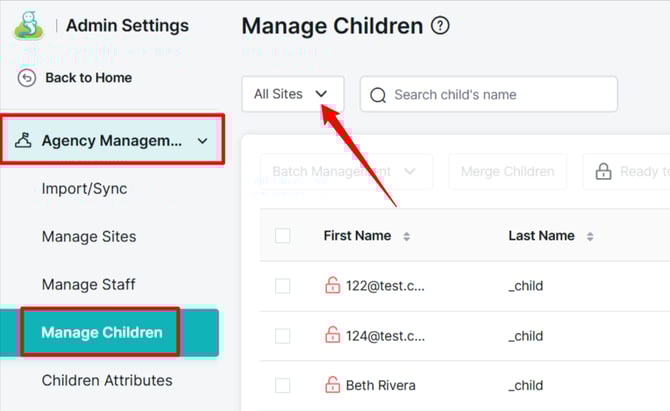Open the Batch Management dropdown
This screenshot has height=411, width=670.
pos(345,171)
